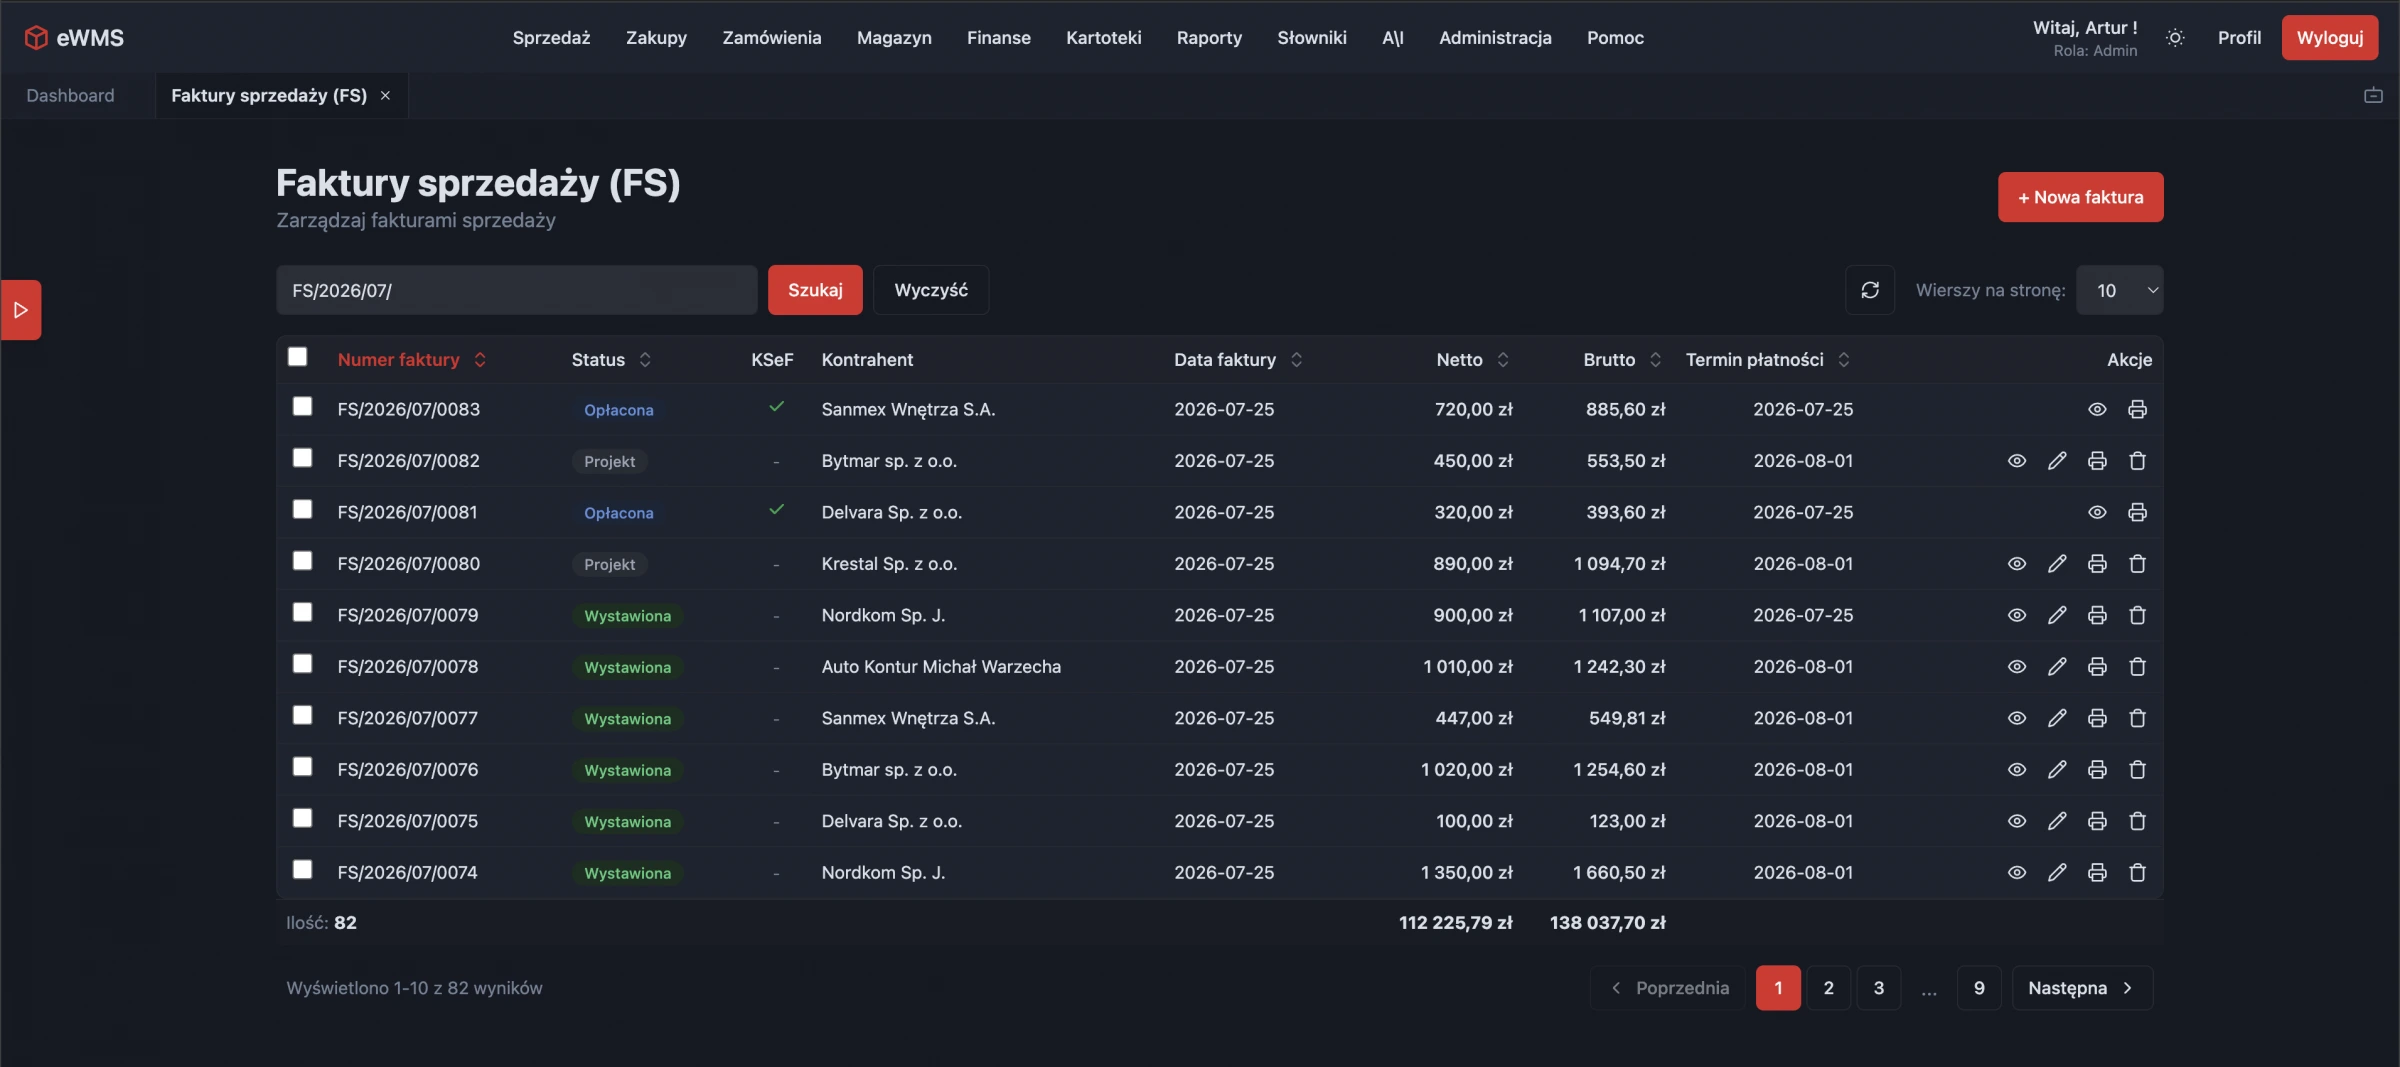This screenshot has height=1067, width=2400.
Task: Tick the checkbox for FS/2026/07/0076
Action: click(x=302, y=767)
